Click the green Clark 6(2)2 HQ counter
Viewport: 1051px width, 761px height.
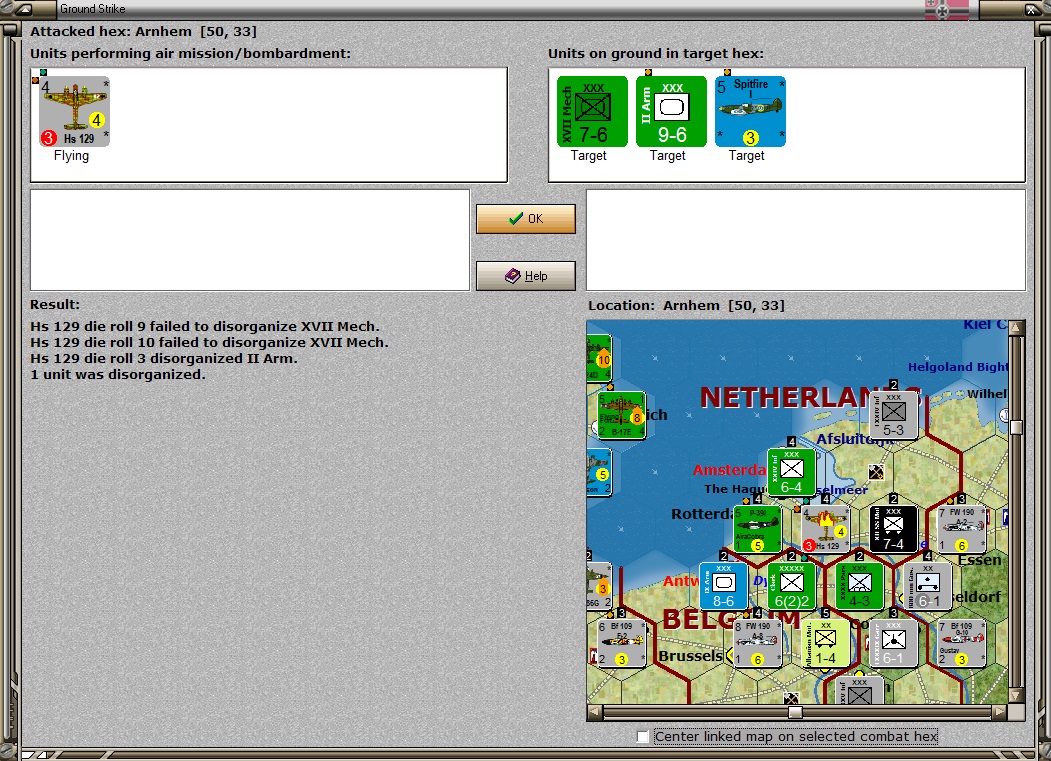point(792,587)
